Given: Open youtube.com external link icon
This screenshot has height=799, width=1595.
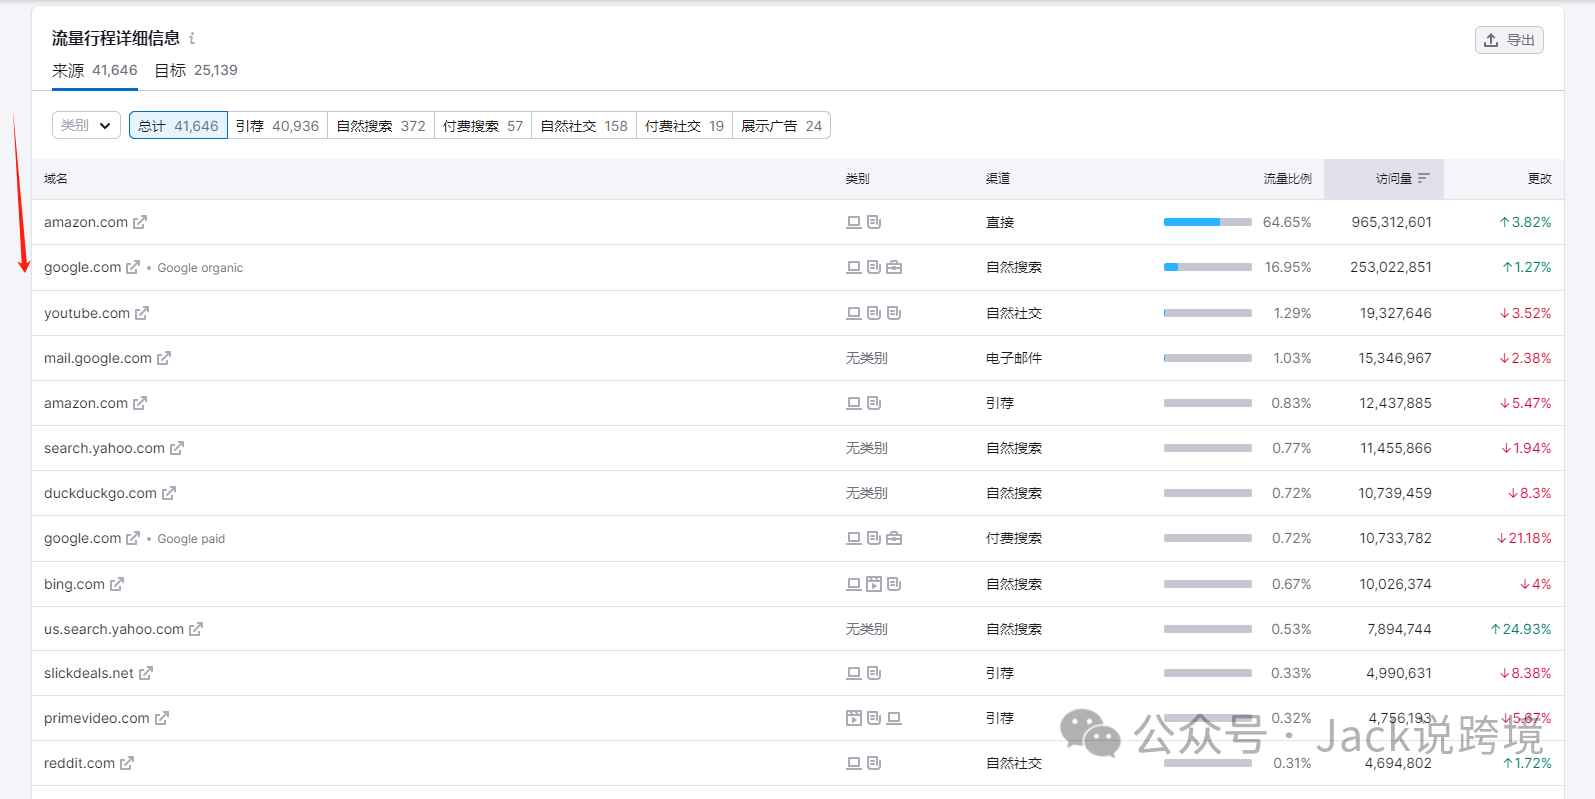Looking at the screenshot, I should pos(142,313).
